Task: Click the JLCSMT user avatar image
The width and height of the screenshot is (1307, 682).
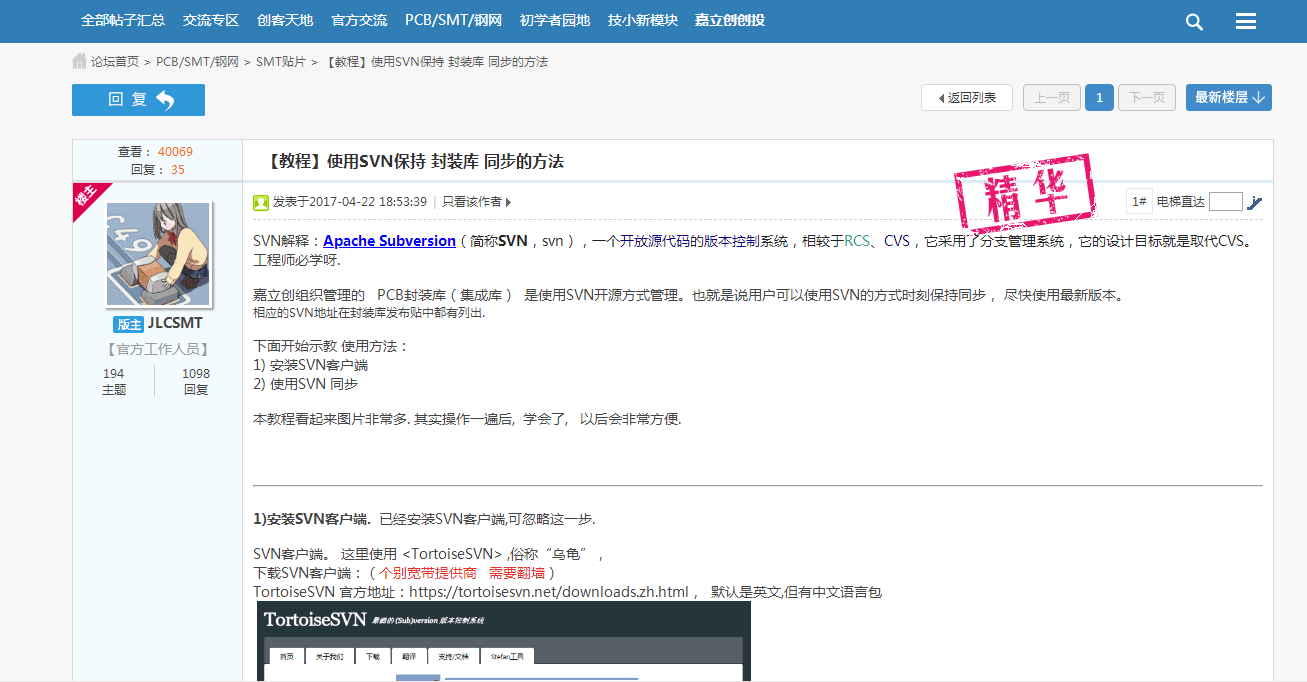Action: [158, 254]
